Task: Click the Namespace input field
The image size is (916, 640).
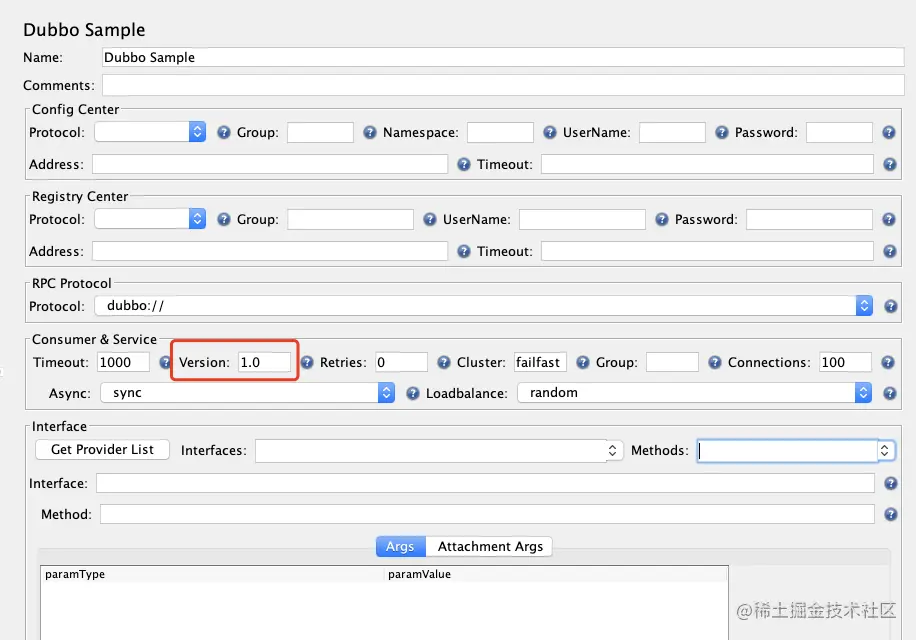Action: [500, 133]
